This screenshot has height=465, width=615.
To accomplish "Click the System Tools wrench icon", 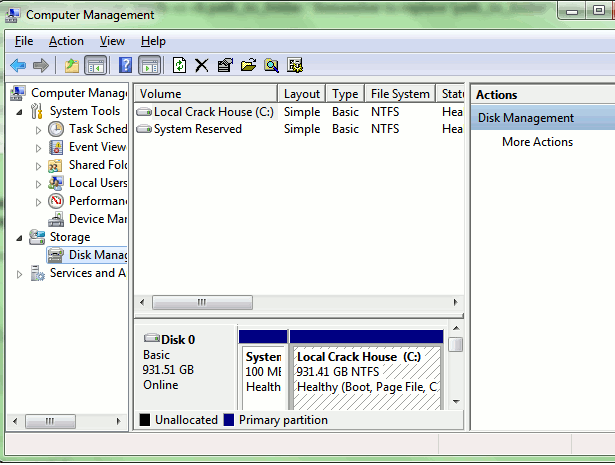I will pyautogui.click(x=36, y=111).
